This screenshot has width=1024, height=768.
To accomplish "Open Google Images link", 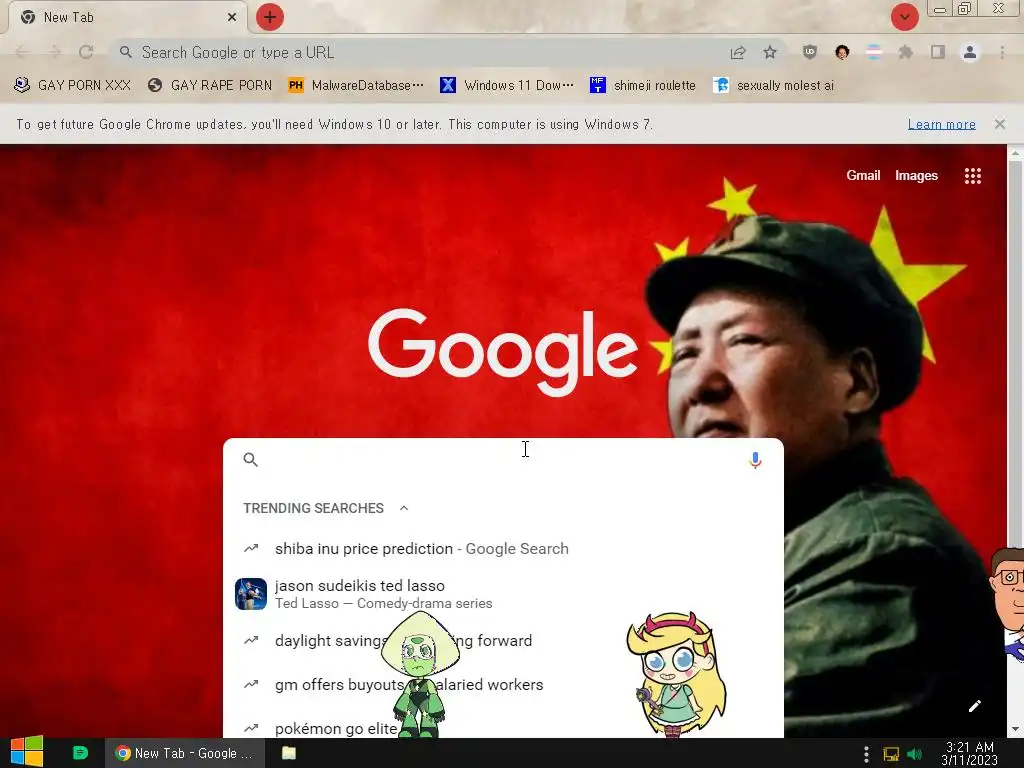I will tap(916, 175).
